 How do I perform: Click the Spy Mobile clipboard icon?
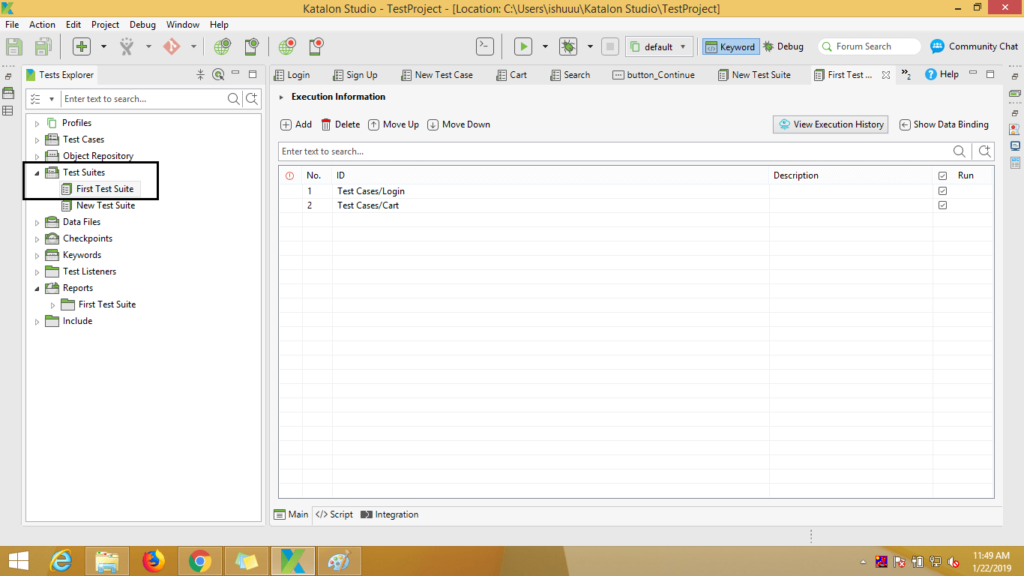pos(251,46)
